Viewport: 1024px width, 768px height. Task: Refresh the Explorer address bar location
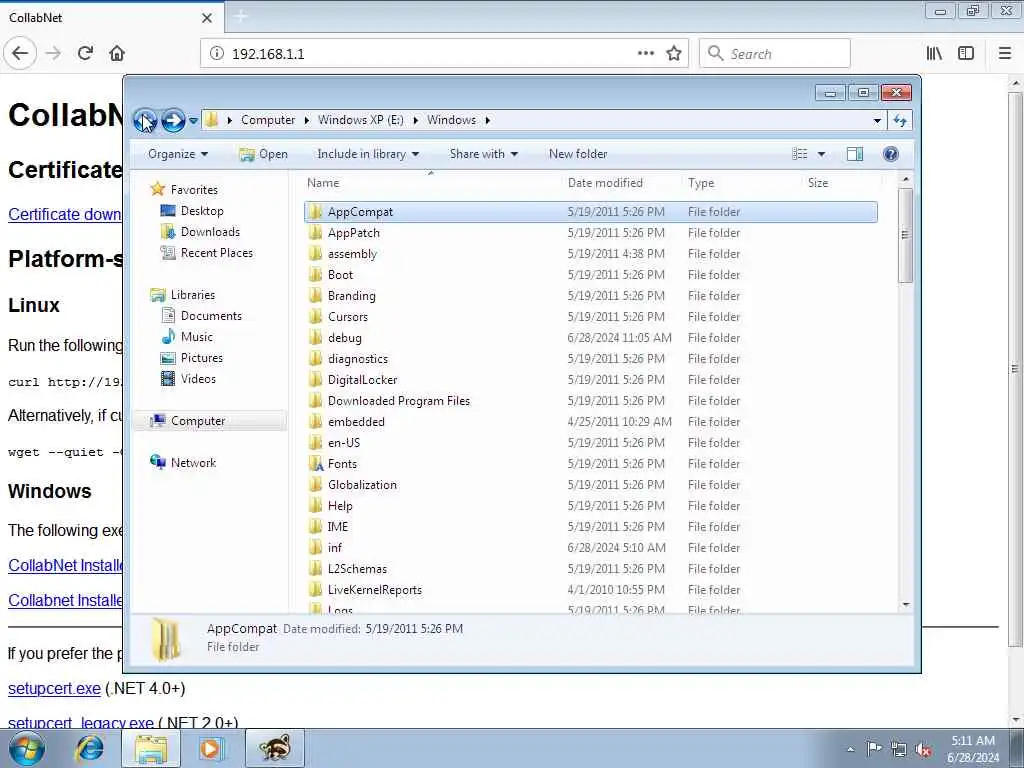[x=900, y=120]
